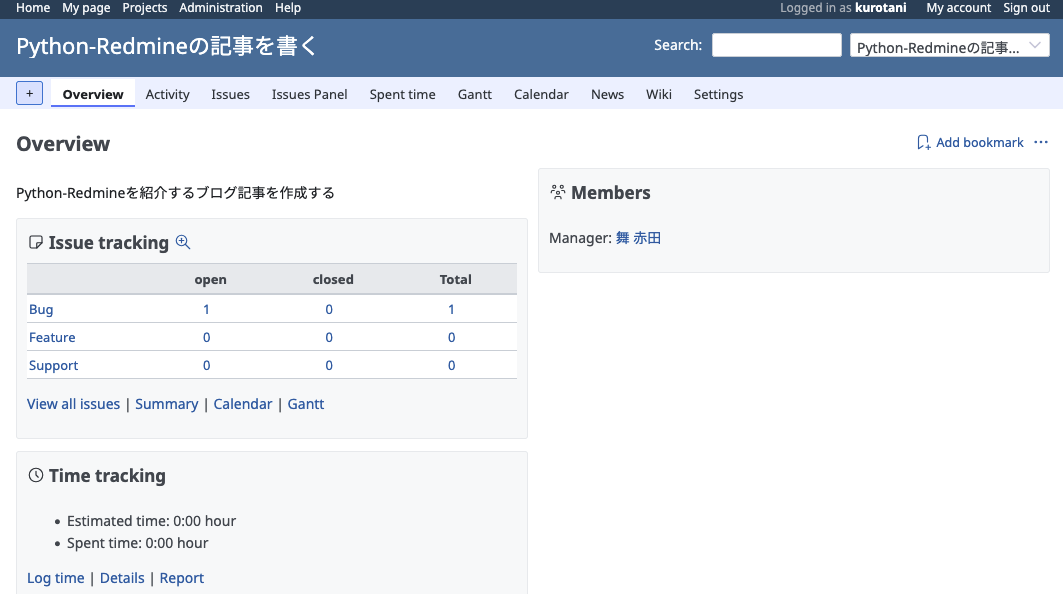Open the Summary link under issue tracking

click(167, 404)
